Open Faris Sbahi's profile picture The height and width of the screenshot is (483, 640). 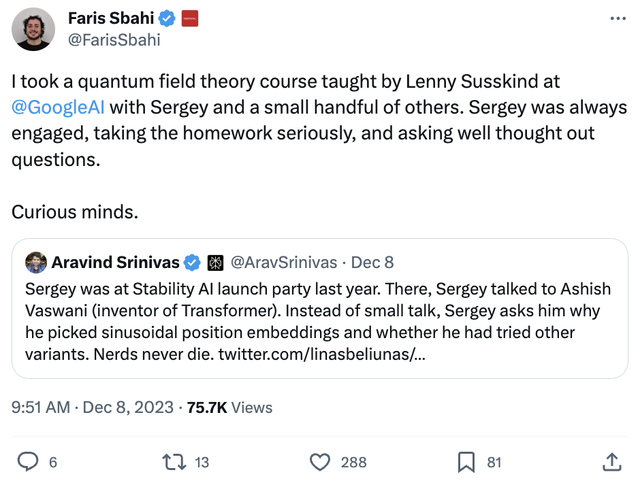tap(33, 29)
